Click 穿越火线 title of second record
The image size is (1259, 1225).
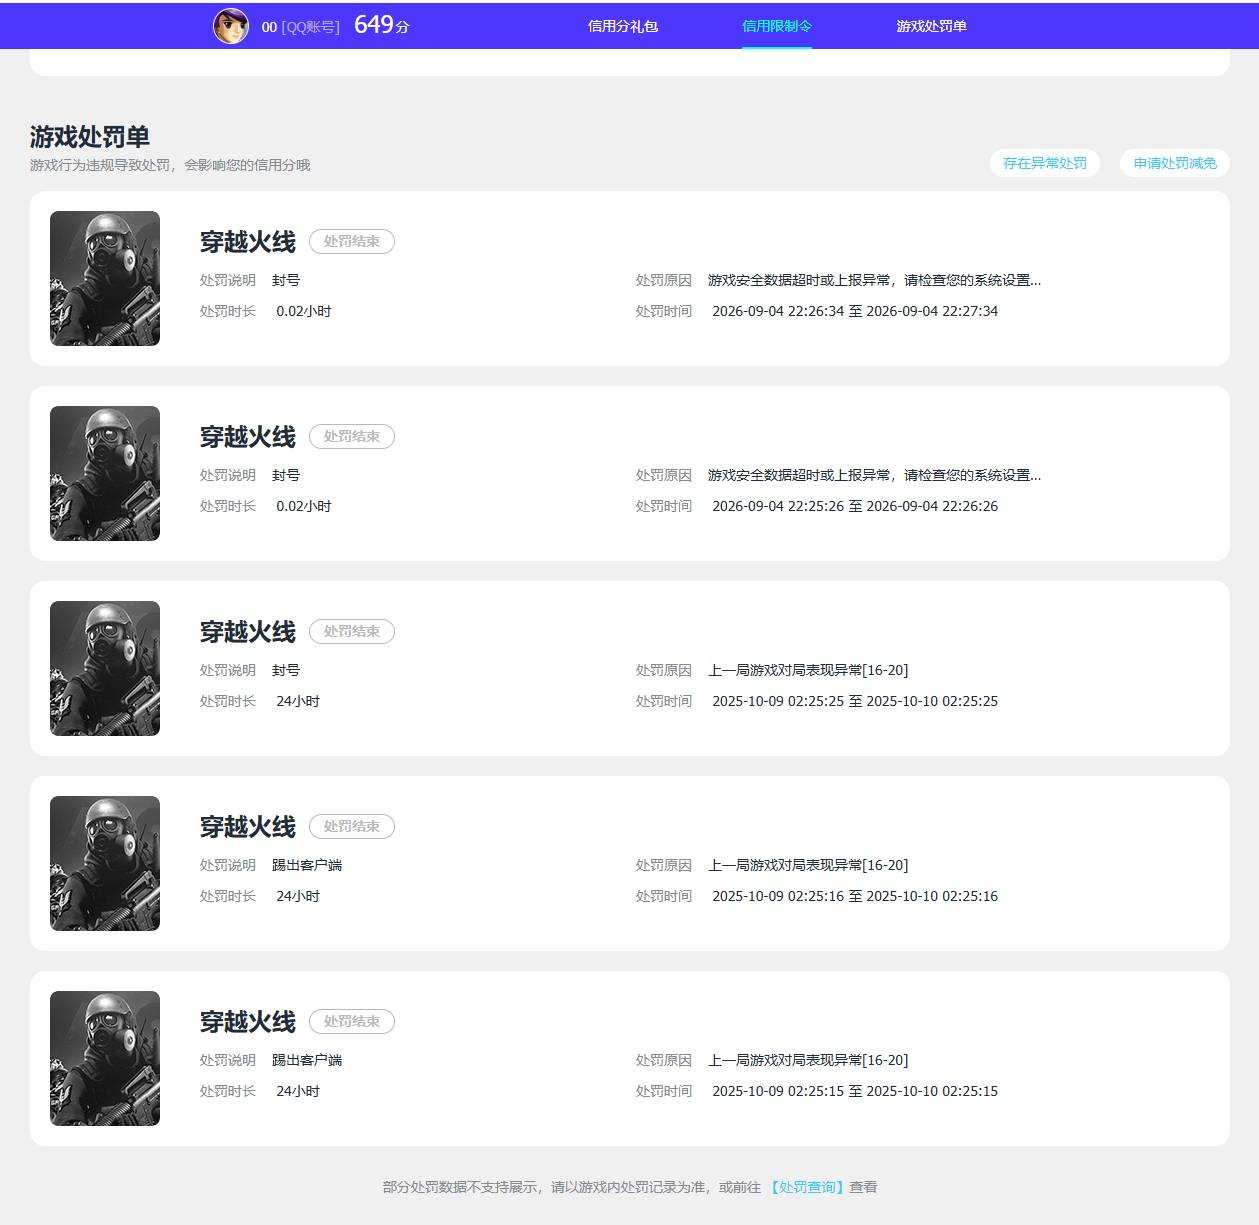pos(248,437)
